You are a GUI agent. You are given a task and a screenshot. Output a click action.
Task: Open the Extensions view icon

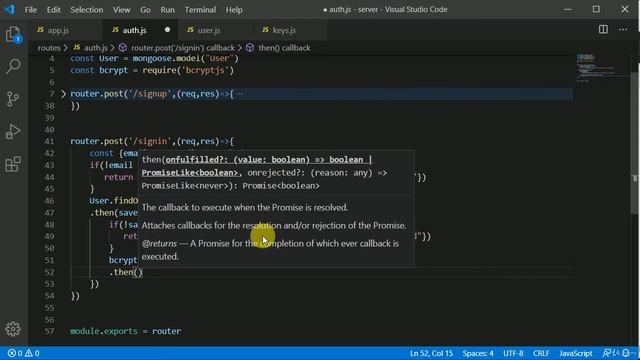point(13,164)
